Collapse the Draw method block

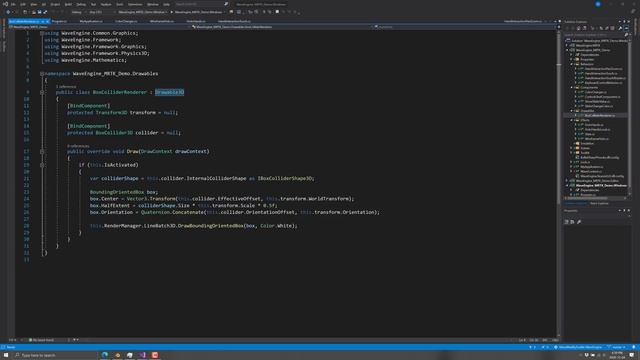[x=42, y=151]
